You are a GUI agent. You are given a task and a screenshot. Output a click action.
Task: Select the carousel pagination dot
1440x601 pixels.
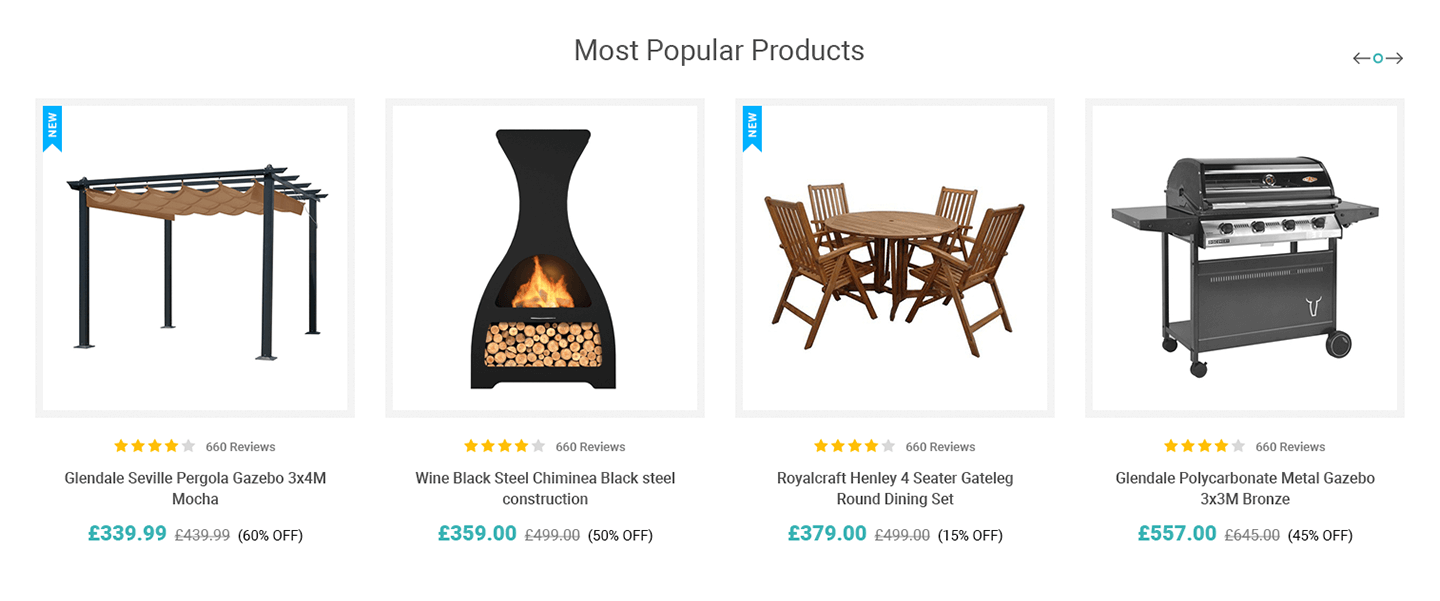pos(1378,58)
